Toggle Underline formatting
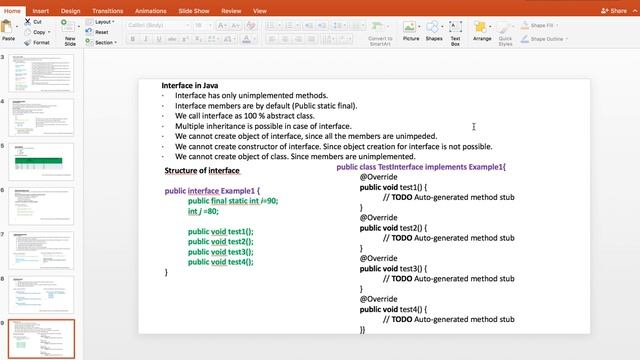The width and height of the screenshot is (640, 360). (x=159, y=39)
